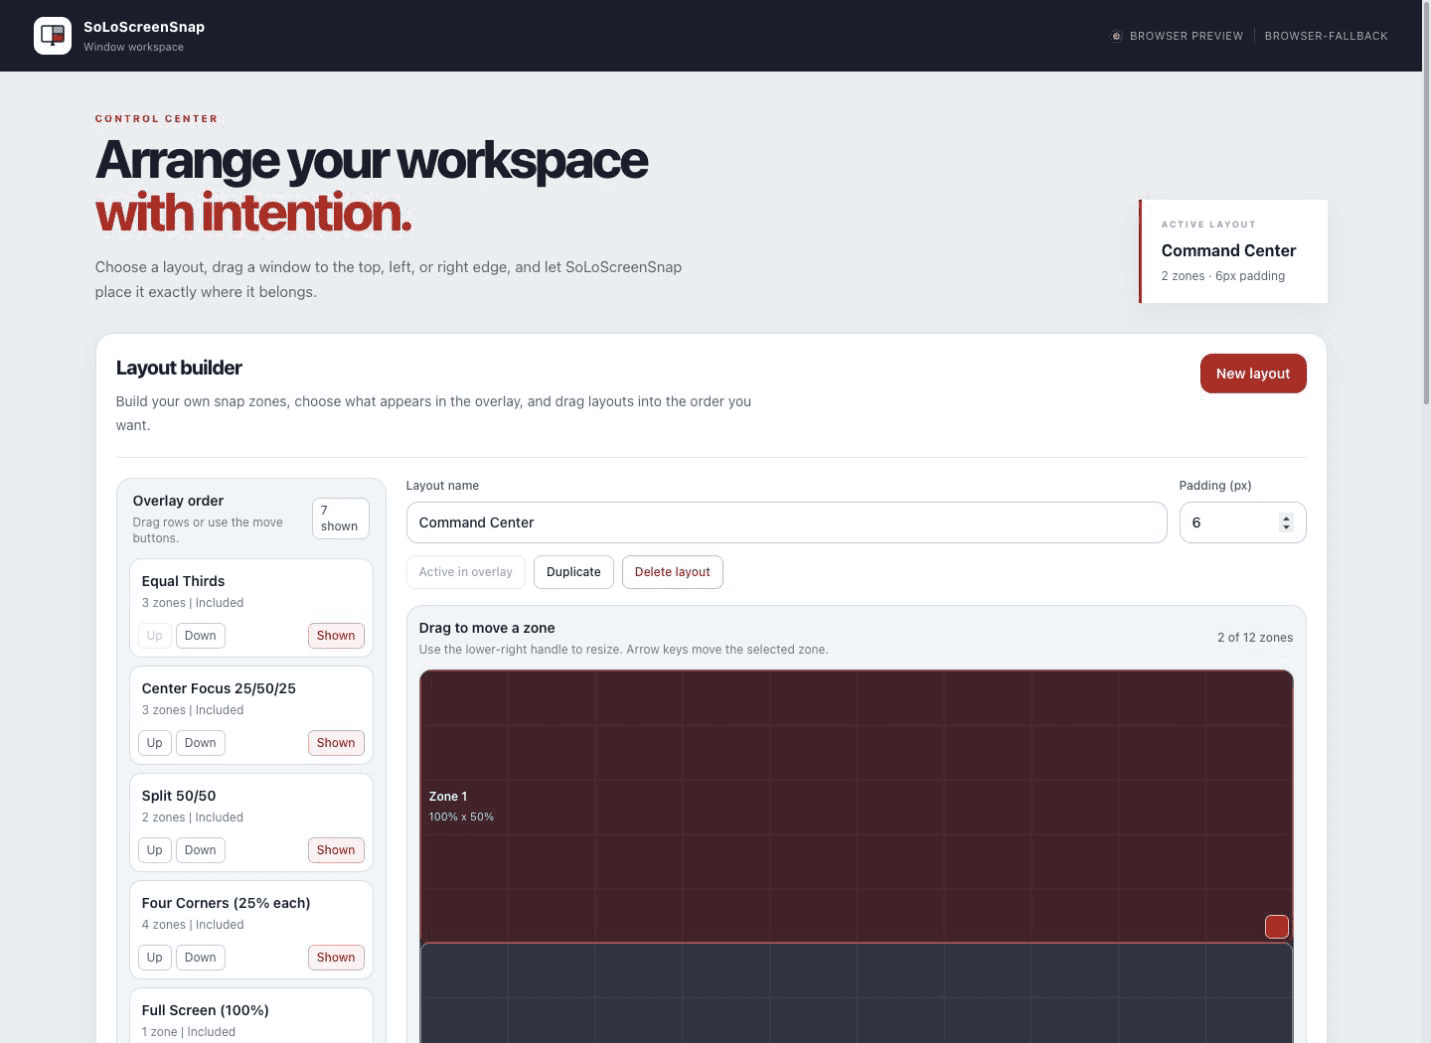Click the "Drag to move a zone" heading

point(487,628)
